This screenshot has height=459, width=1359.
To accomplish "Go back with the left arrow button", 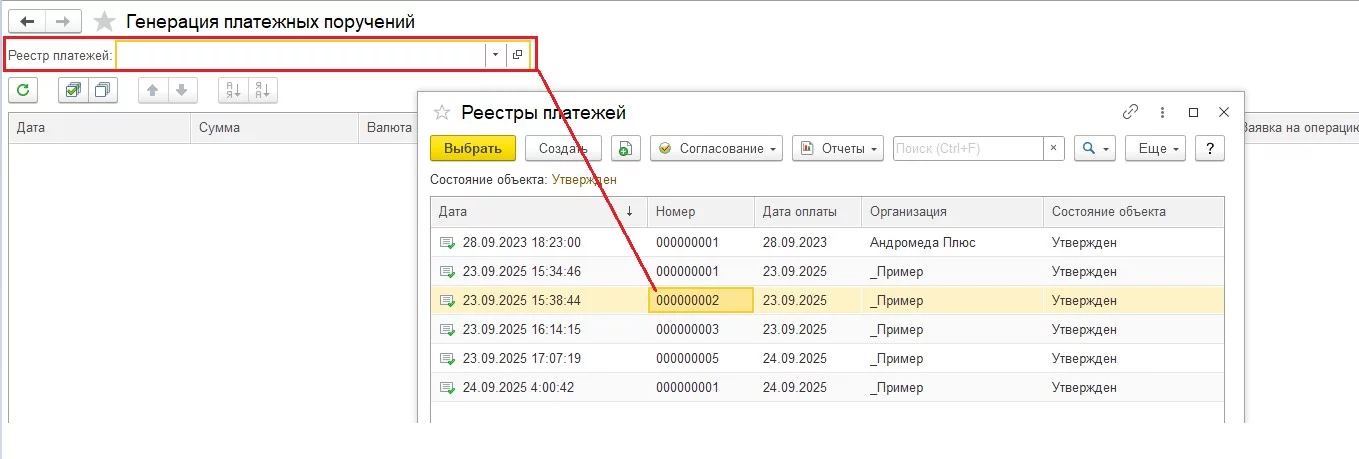I will [26, 21].
